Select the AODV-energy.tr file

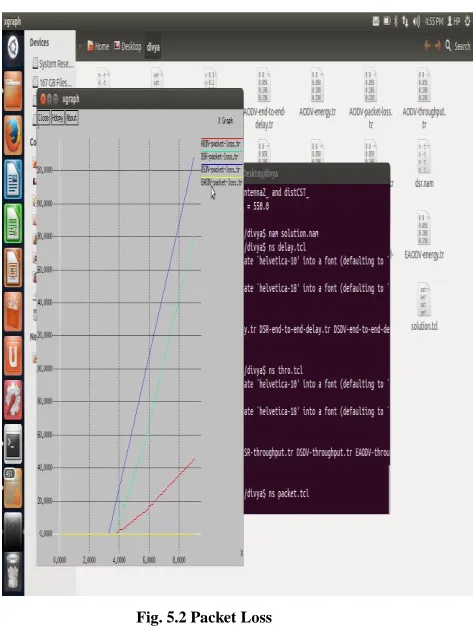coord(317,93)
